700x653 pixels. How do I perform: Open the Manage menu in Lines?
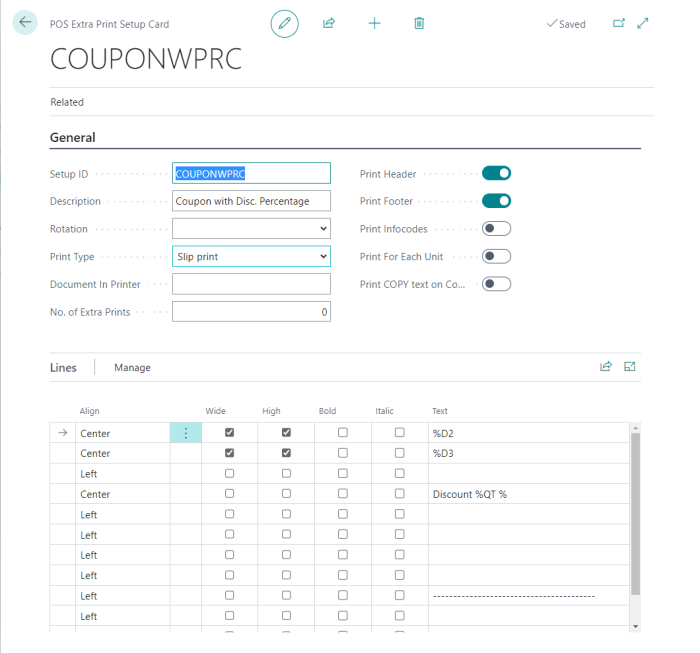pos(132,367)
